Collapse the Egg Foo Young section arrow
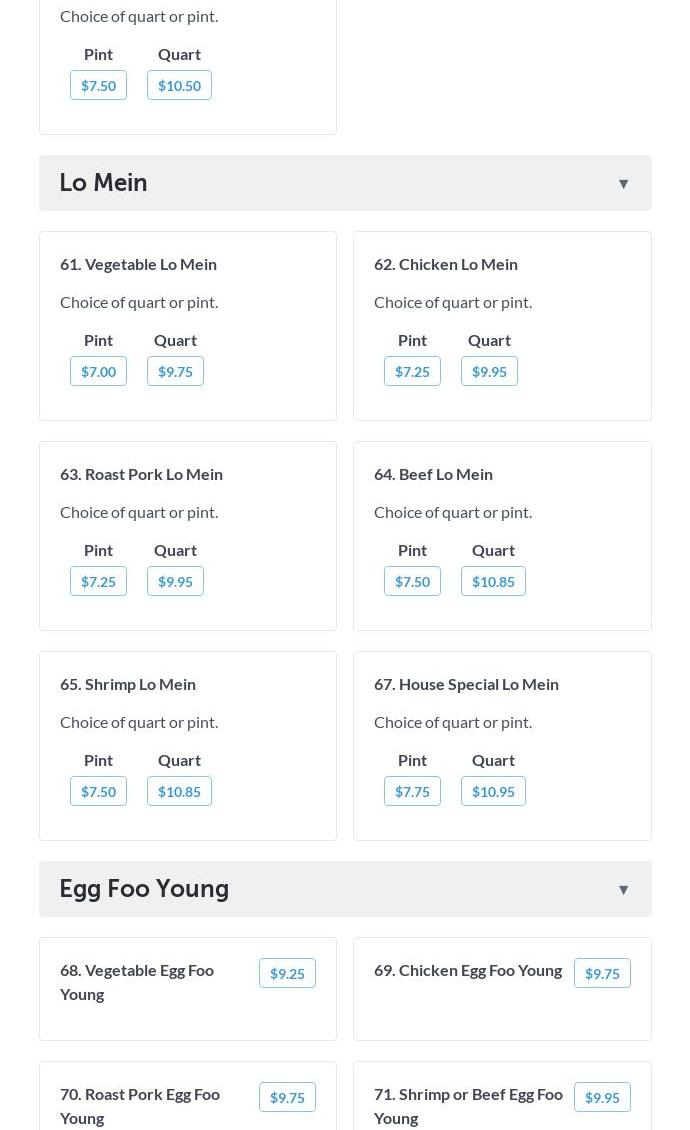Viewport: 690px width, 1130px height. click(x=623, y=890)
